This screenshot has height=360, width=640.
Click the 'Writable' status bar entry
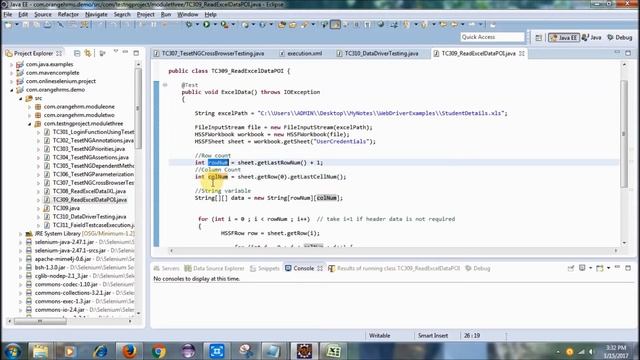click(x=380, y=336)
